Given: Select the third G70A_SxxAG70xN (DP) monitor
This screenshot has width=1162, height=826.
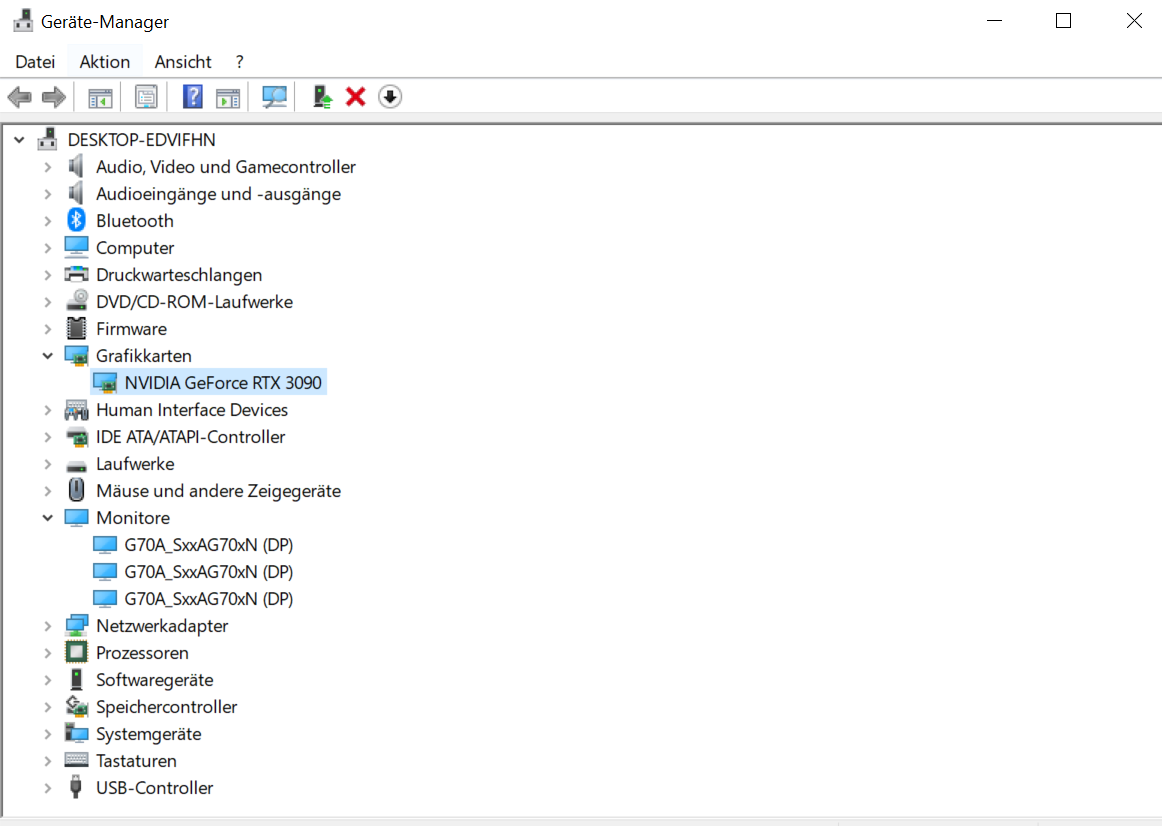Looking at the screenshot, I should click(208, 599).
